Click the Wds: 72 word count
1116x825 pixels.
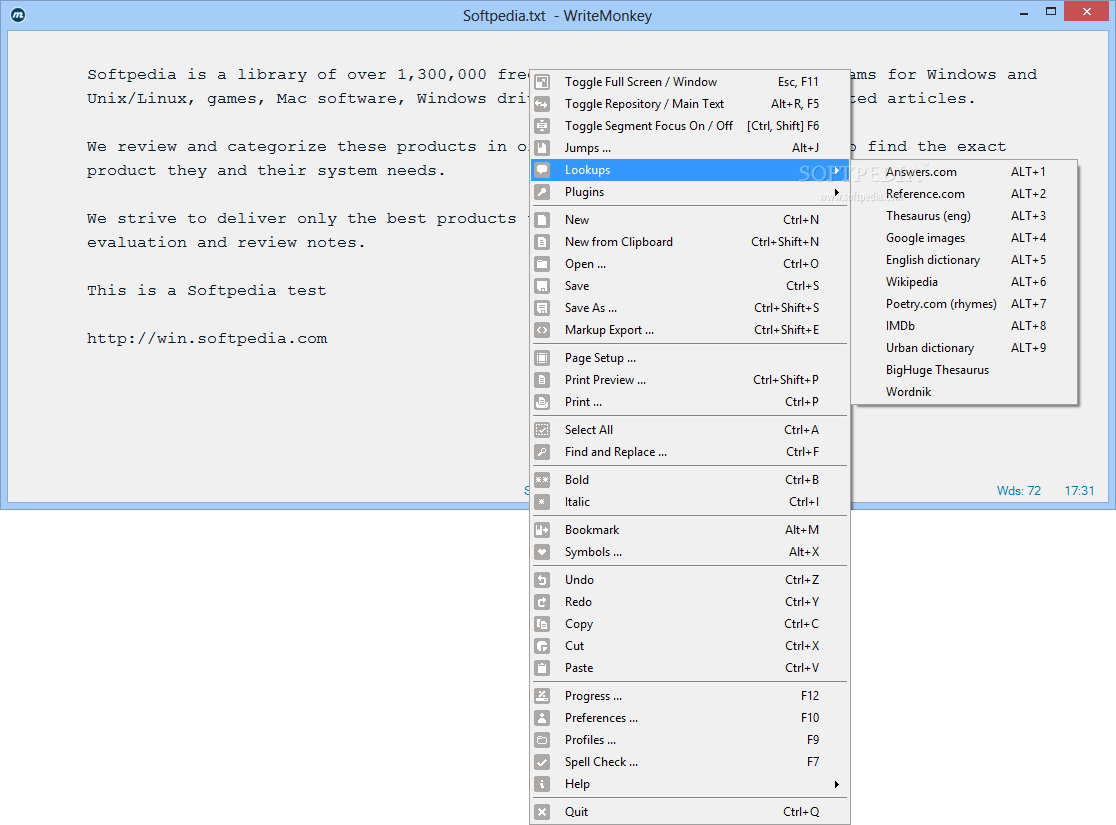tap(1018, 491)
